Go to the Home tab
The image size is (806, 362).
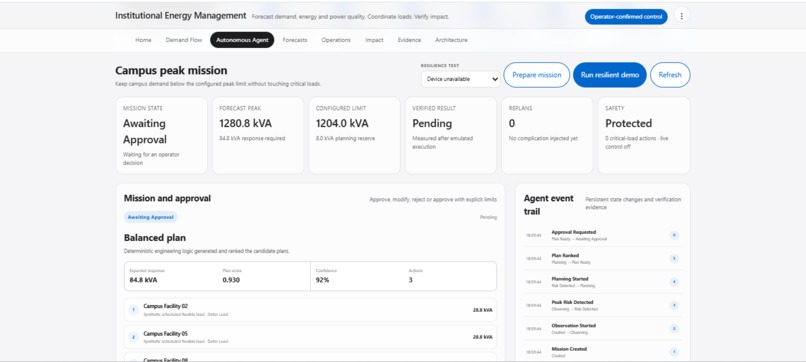(143, 40)
